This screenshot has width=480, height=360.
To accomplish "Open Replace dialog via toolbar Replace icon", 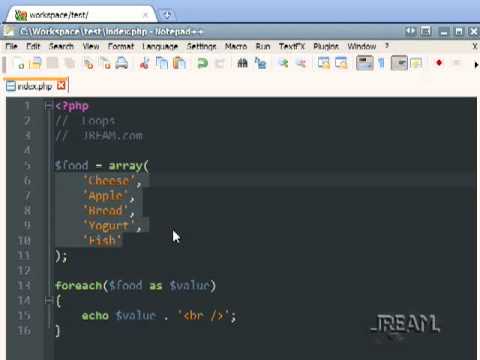I will (x=260, y=63).
